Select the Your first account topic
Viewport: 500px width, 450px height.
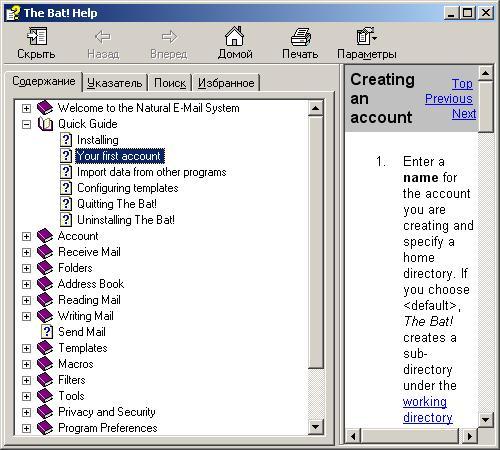(x=119, y=156)
